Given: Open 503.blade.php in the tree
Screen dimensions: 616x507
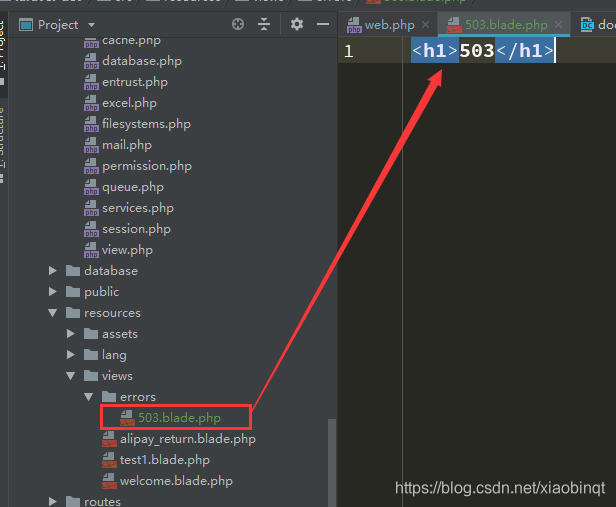Looking at the screenshot, I should (x=179, y=418).
